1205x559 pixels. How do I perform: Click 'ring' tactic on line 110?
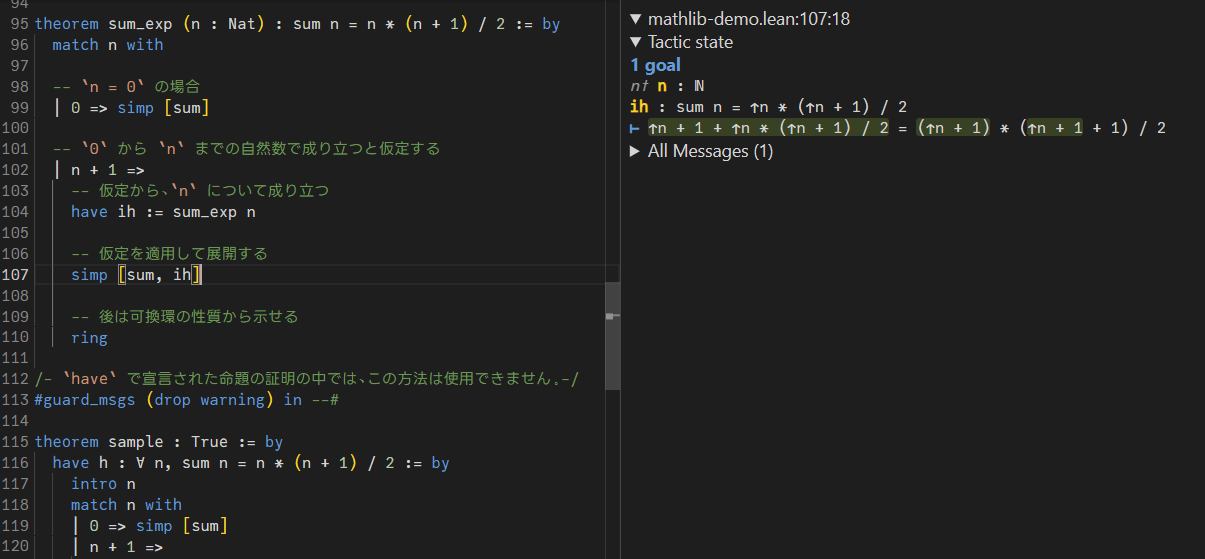click(89, 338)
